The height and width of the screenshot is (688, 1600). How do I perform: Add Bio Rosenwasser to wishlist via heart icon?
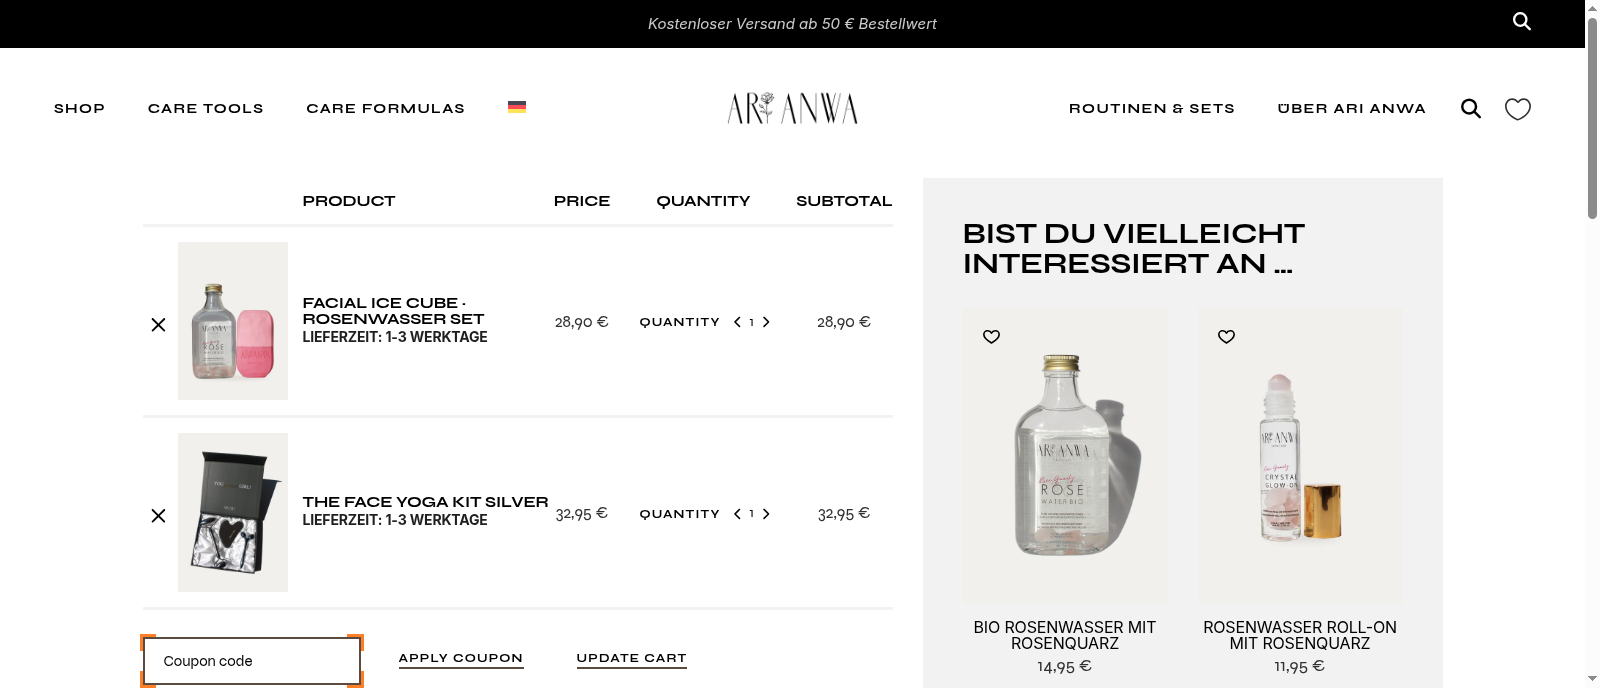[x=991, y=337]
